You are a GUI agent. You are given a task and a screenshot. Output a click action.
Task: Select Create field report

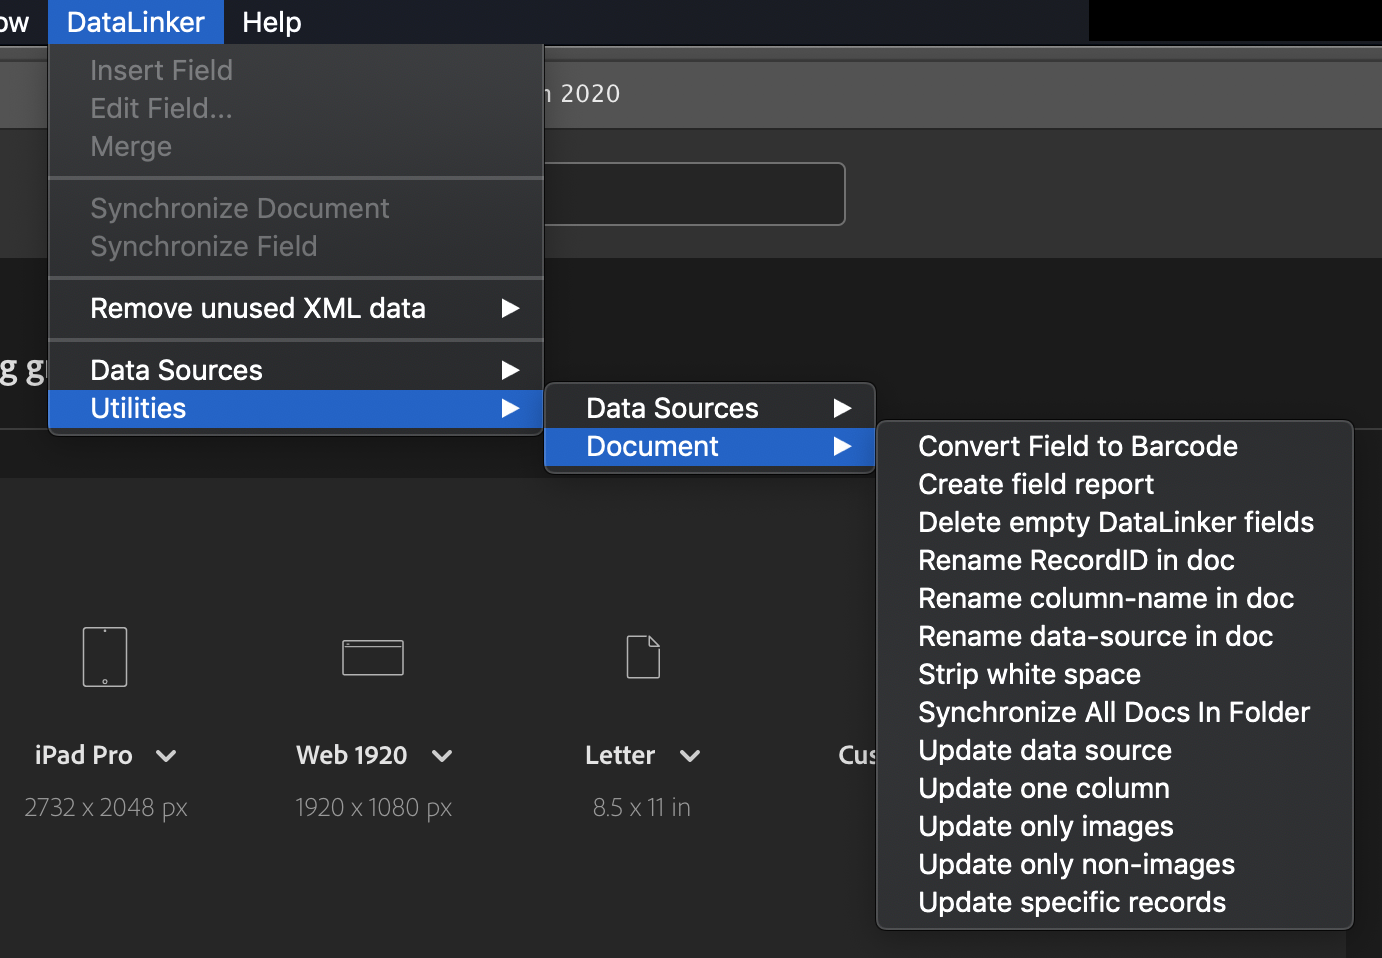click(1035, 484)
